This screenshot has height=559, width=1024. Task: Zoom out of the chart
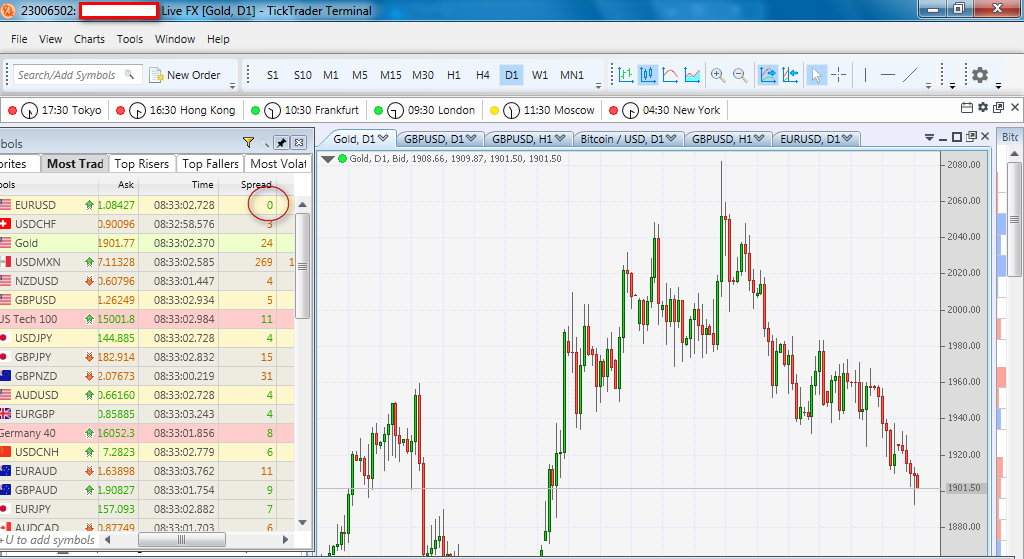pos(740,75)
